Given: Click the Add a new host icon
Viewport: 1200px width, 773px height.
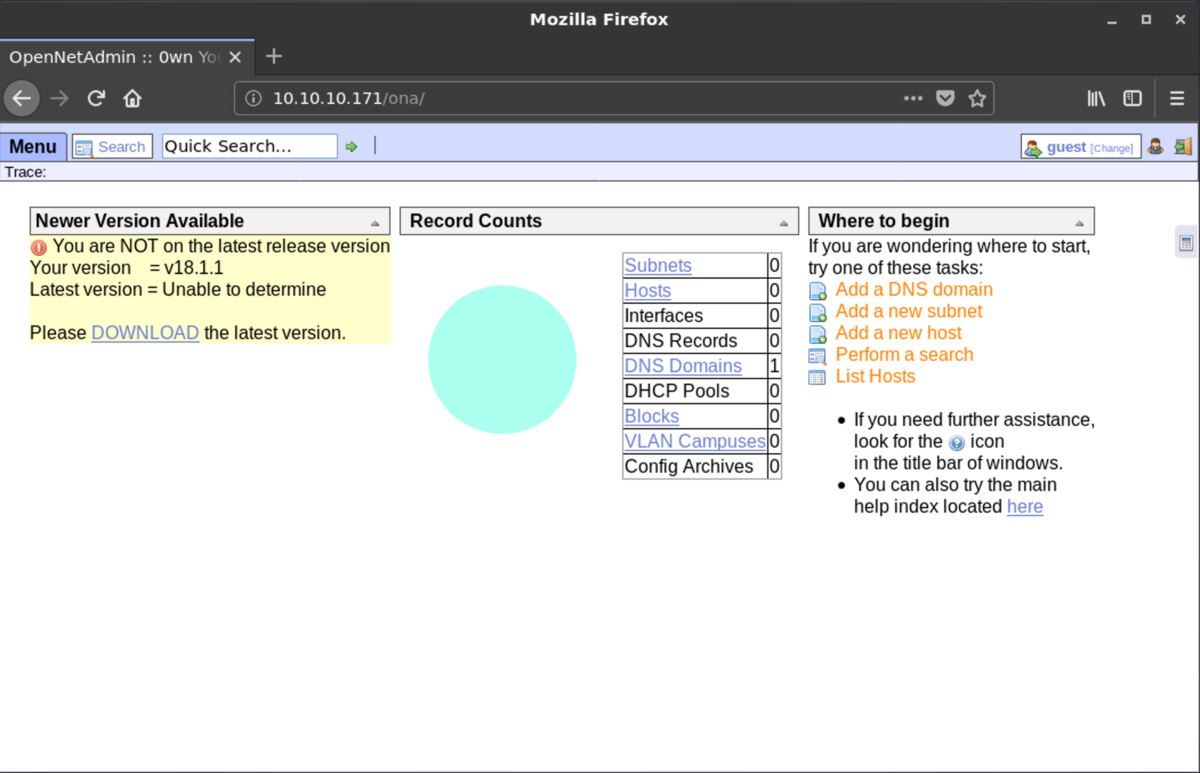Looking at the screenshot, I should coord(818,332).
